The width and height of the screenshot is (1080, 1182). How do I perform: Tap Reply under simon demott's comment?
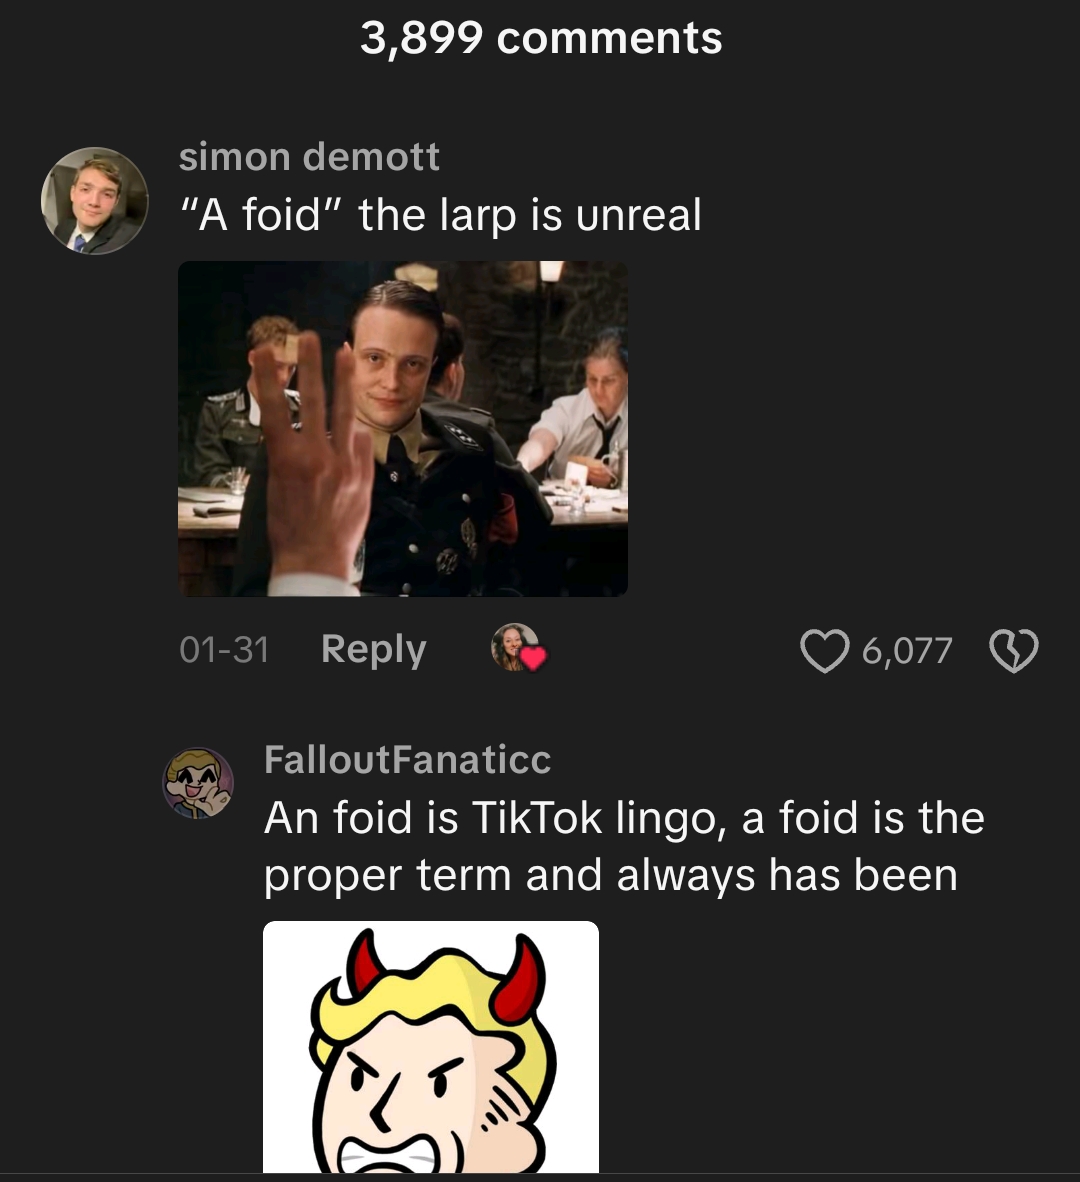point(372,650)
